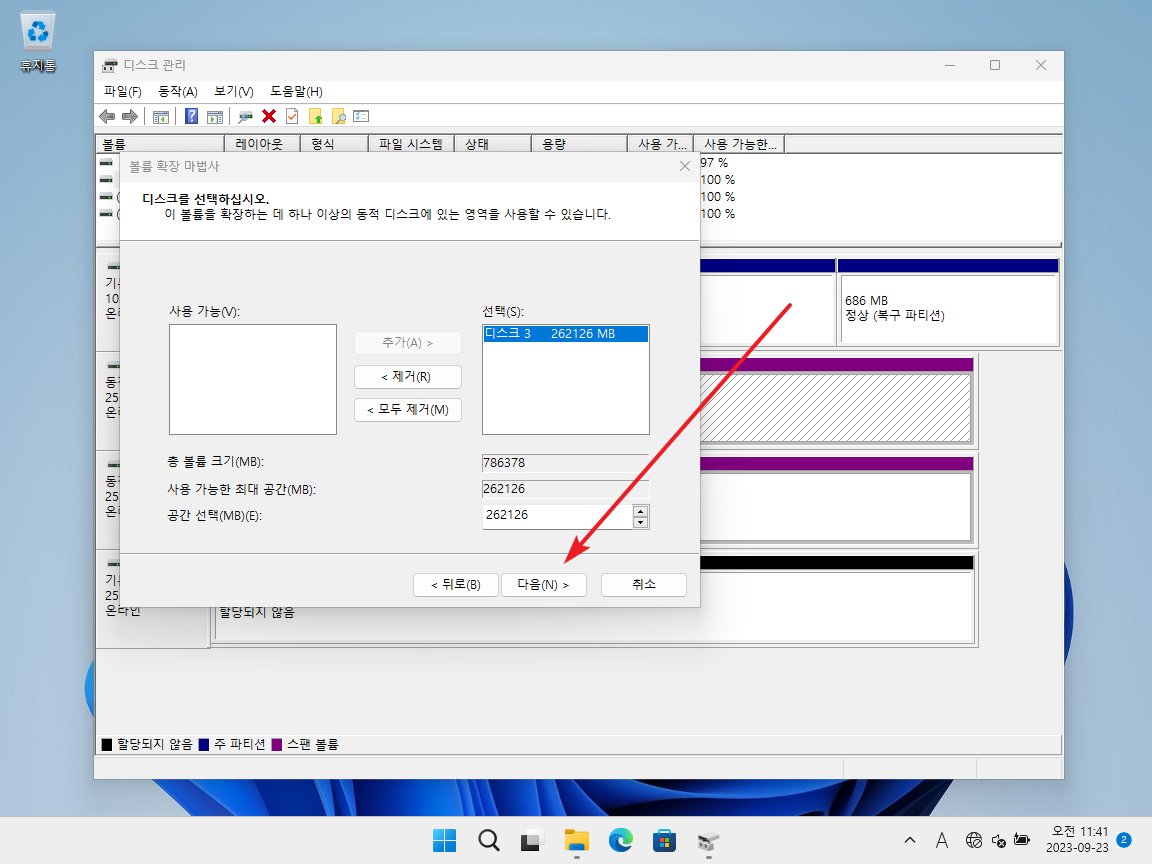1152x864 pixels.
Task: Open taskbar Search icon
Action: tap(489, 840)
